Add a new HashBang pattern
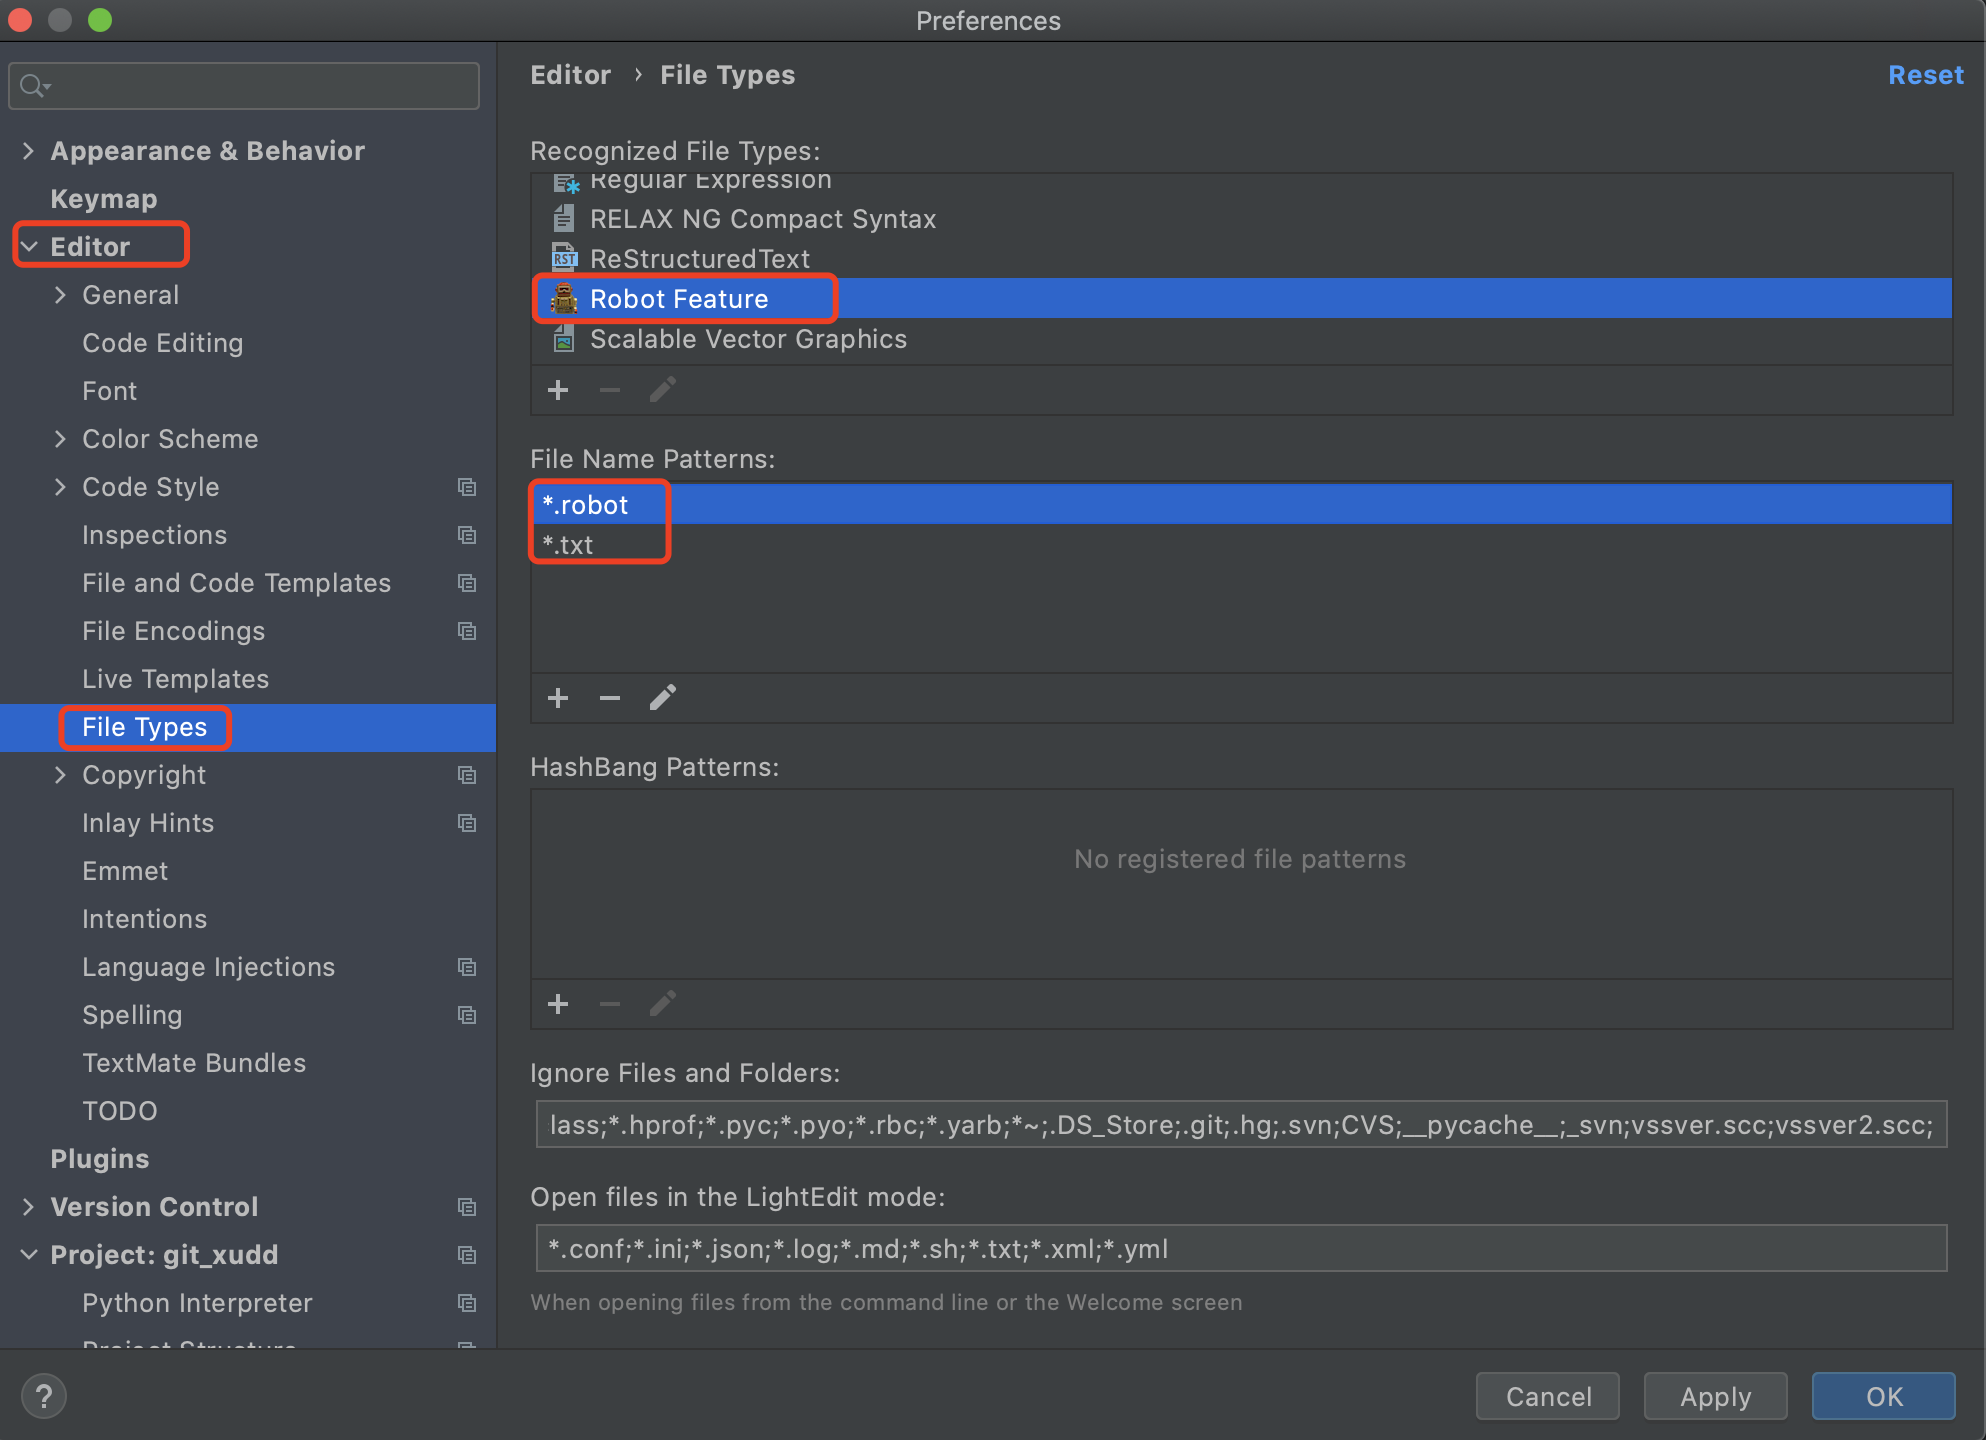Viewport: 1986px width, 1440px height. click(x=558, y=1004)
